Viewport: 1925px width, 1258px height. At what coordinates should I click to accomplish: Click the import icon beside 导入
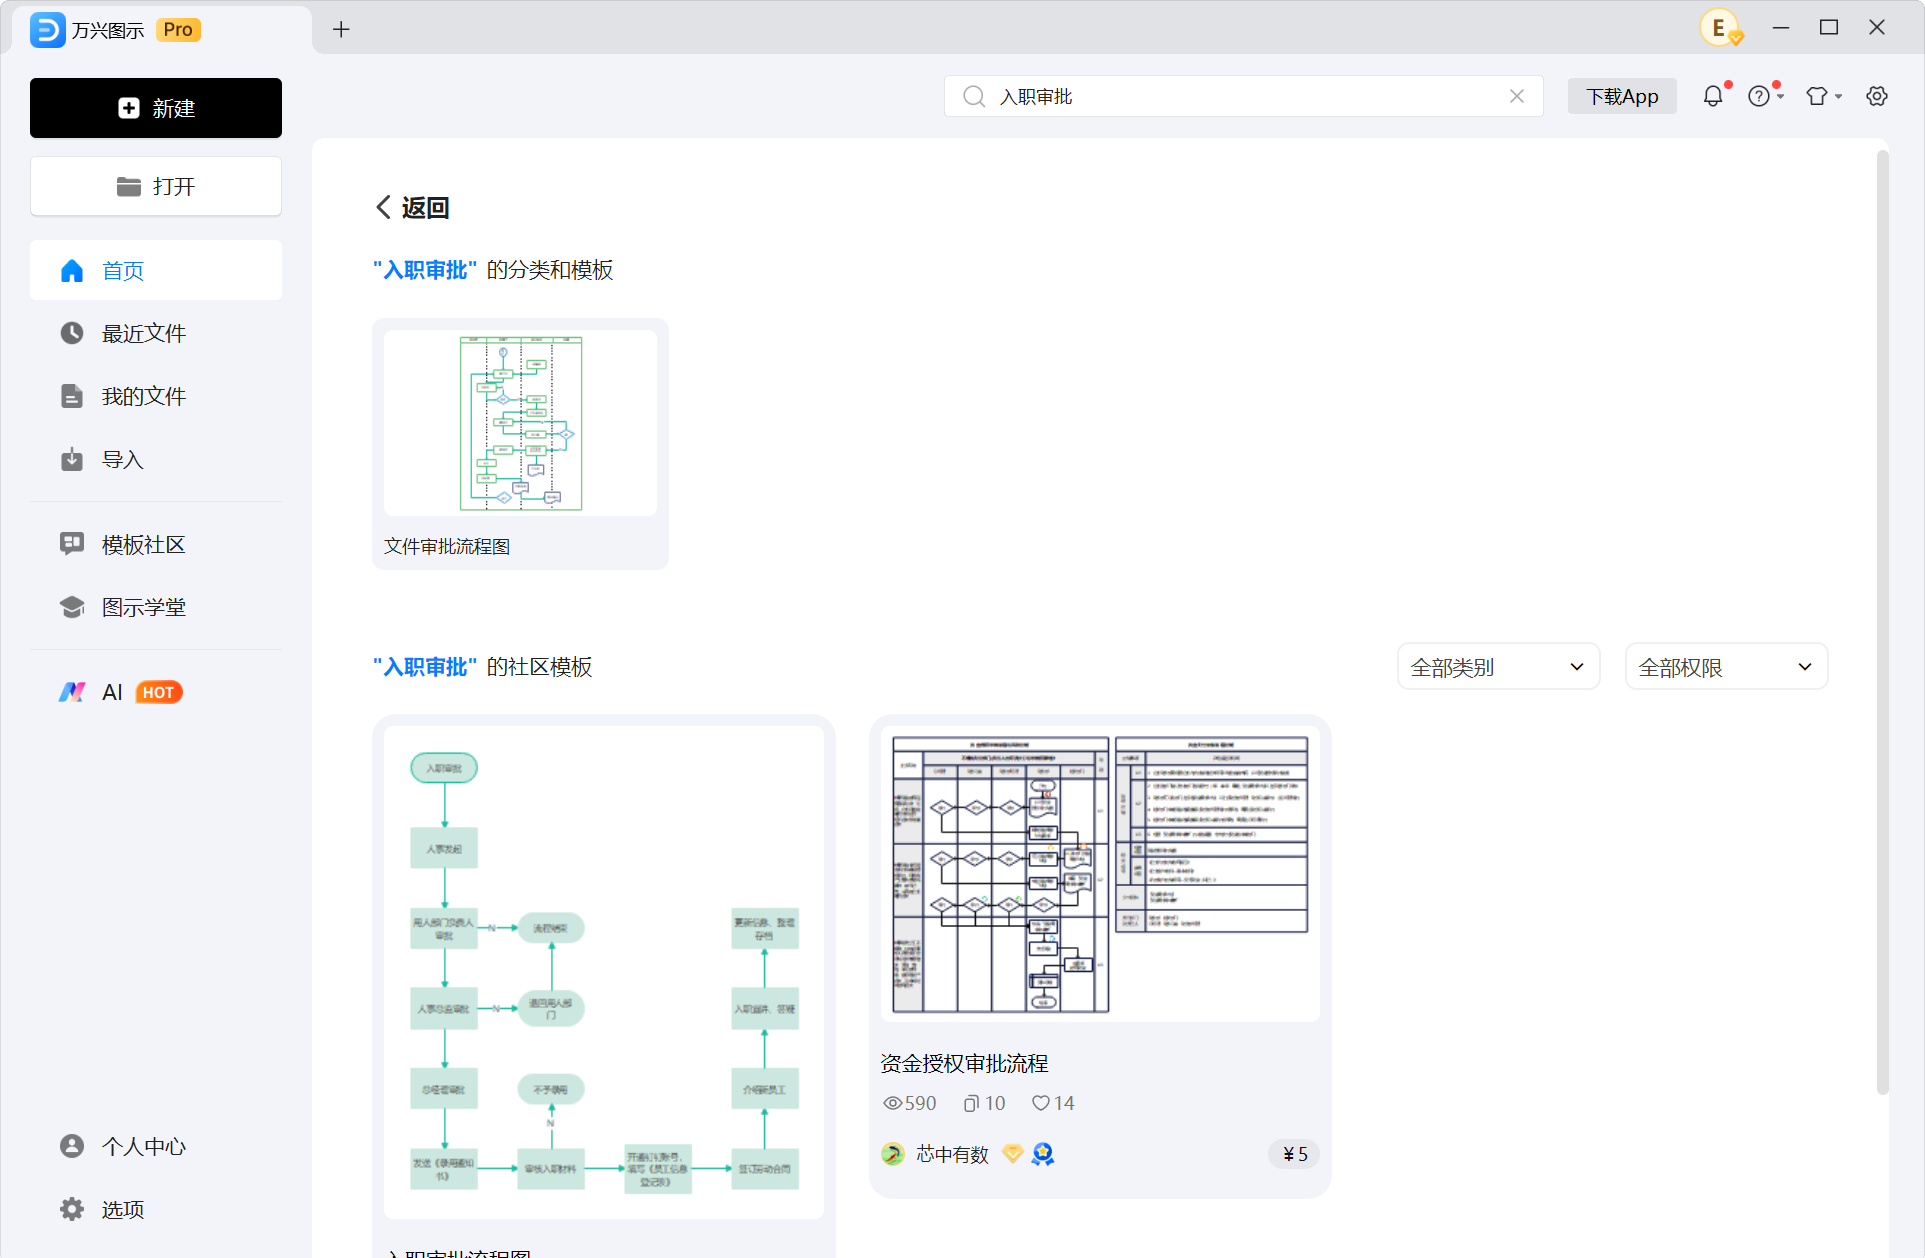click(72, 459)
